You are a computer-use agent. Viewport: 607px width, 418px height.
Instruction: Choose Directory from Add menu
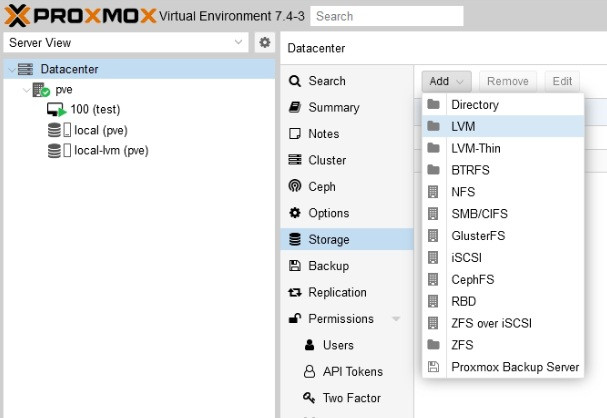tap(503, 104)
